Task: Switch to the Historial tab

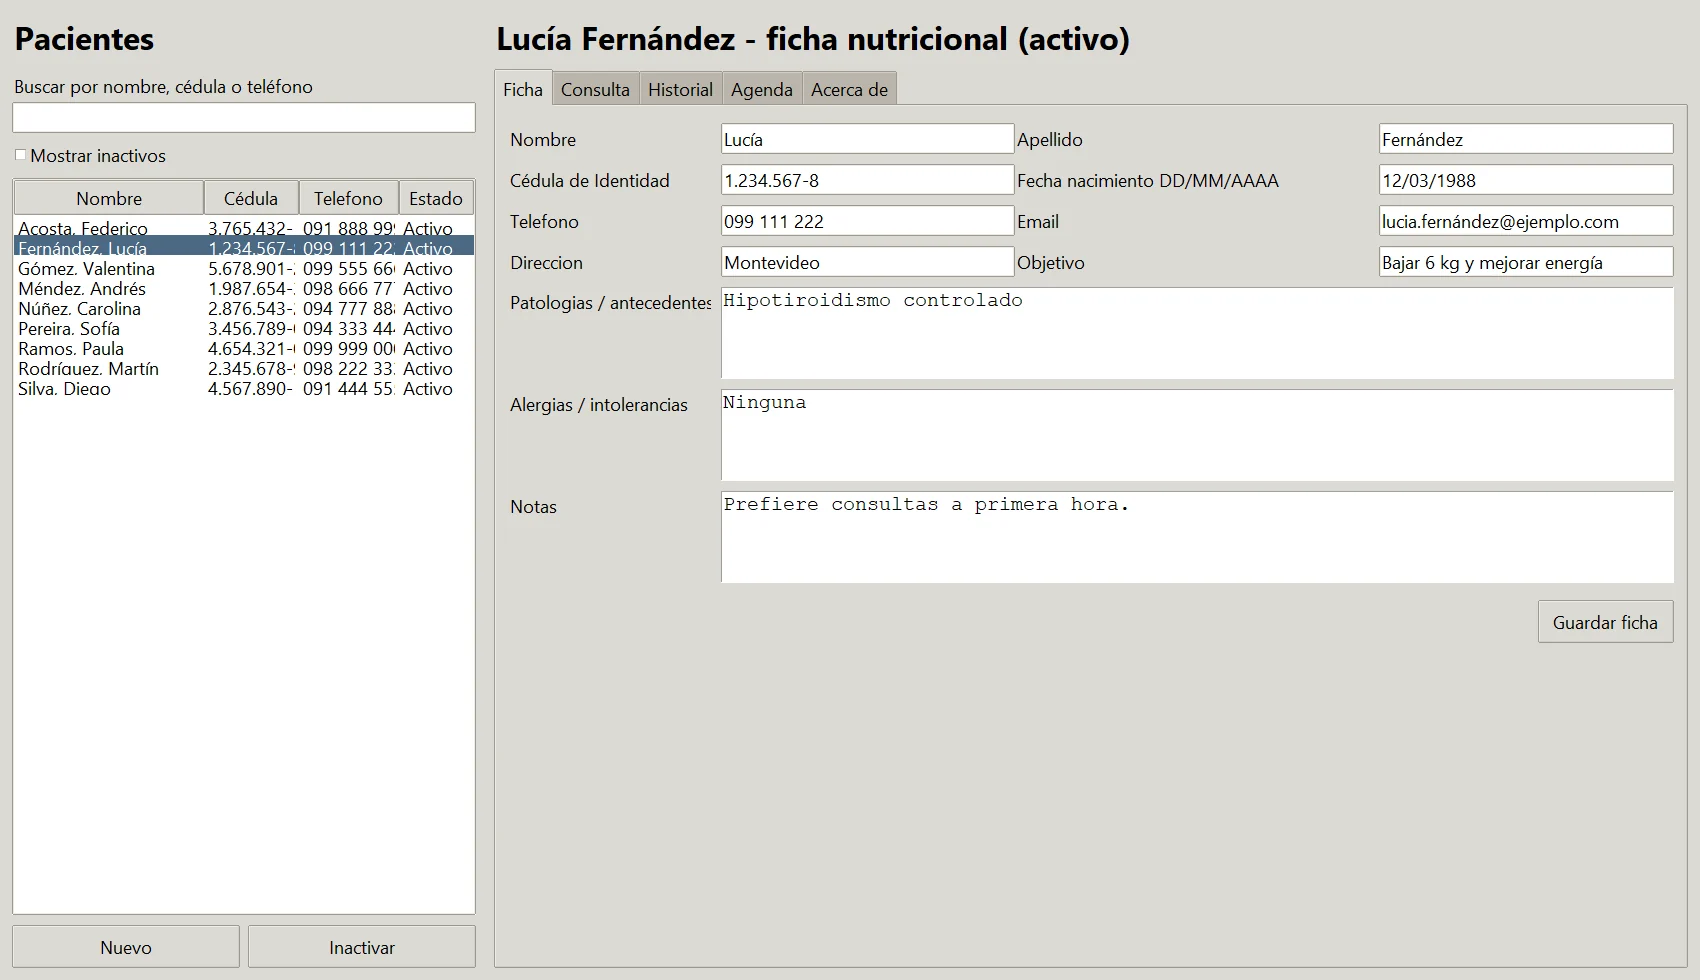Action: [680, 89]
